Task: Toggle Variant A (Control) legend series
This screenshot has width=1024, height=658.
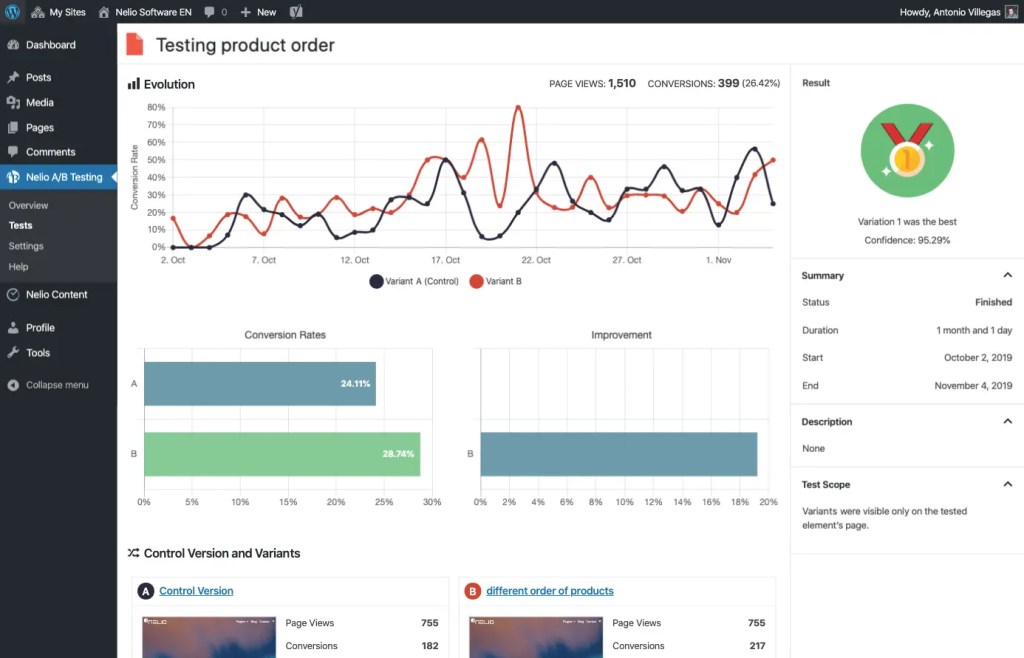Action: pos(414,281)
